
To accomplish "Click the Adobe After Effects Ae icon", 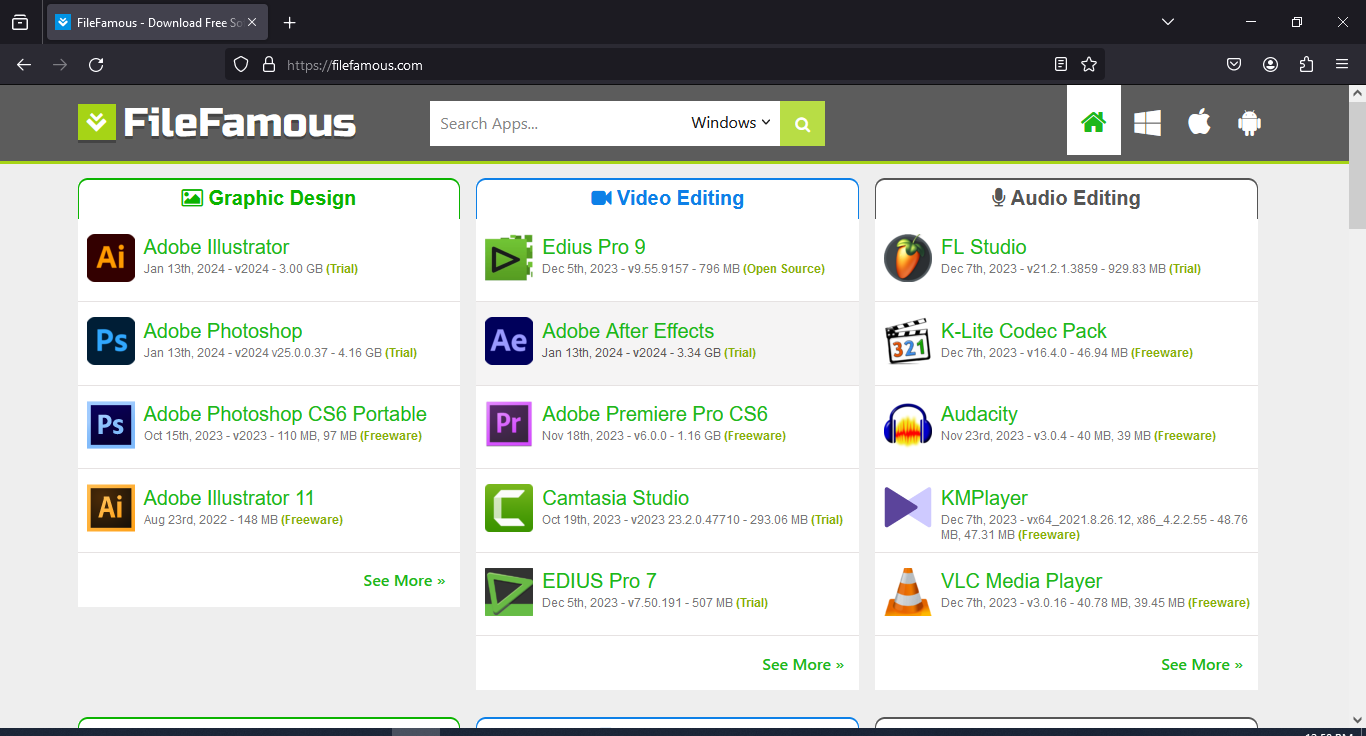I will click(x=509, y=341).
